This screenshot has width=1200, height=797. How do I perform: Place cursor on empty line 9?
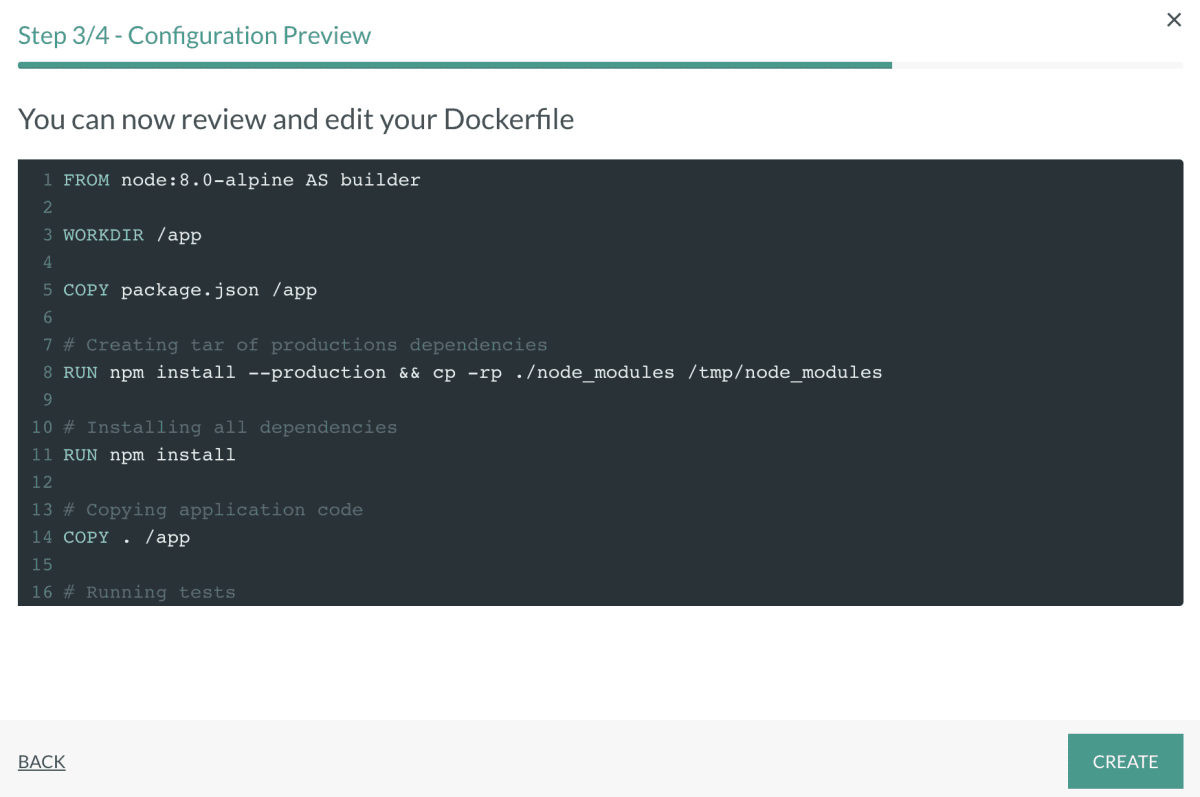click(x=620, y=400)
